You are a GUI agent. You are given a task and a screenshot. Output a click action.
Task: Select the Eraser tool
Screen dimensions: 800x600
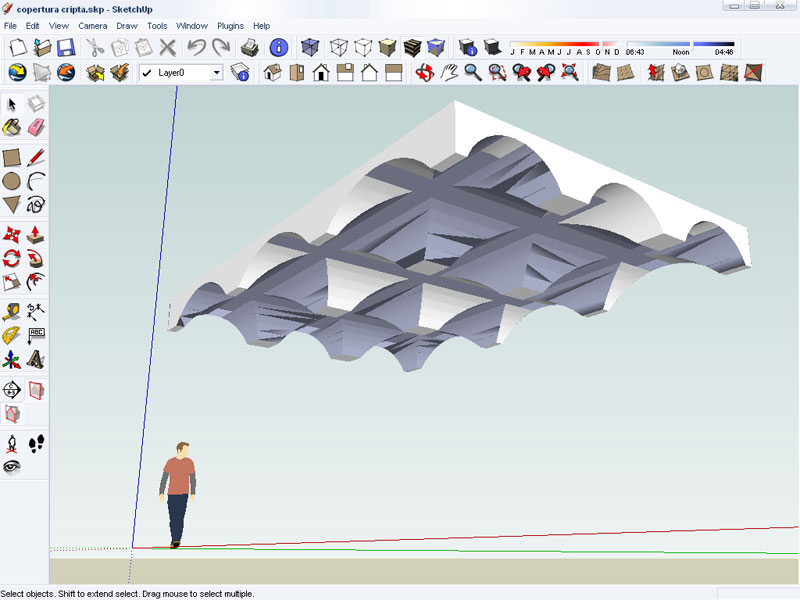pyautogui.click(x=36, y=127)
